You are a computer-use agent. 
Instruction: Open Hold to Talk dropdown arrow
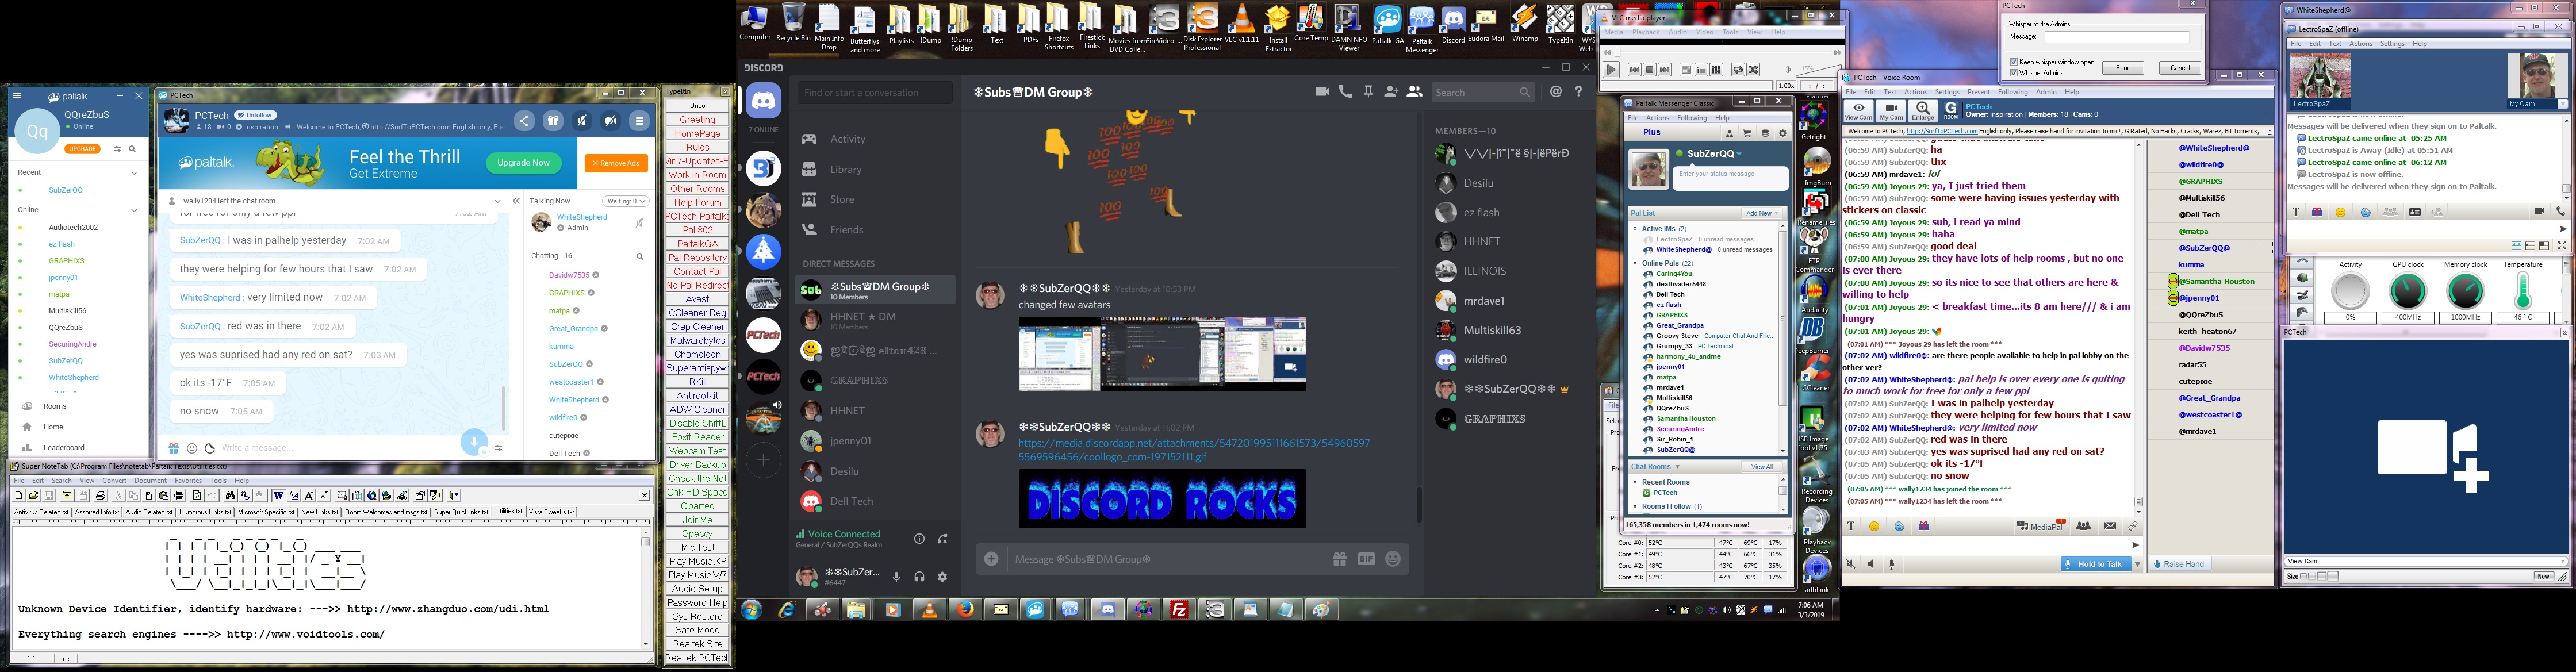[2137, 564]
